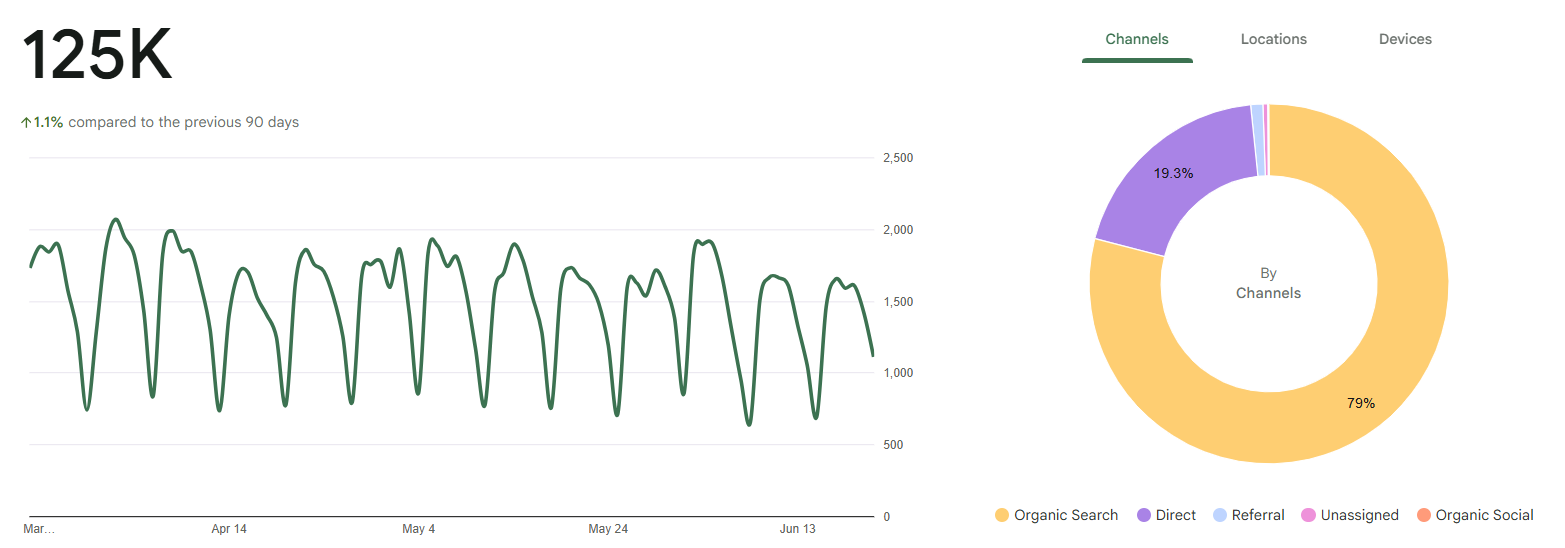
Task: Toggle the Organic Social legend label
Action: point(1484,515)
